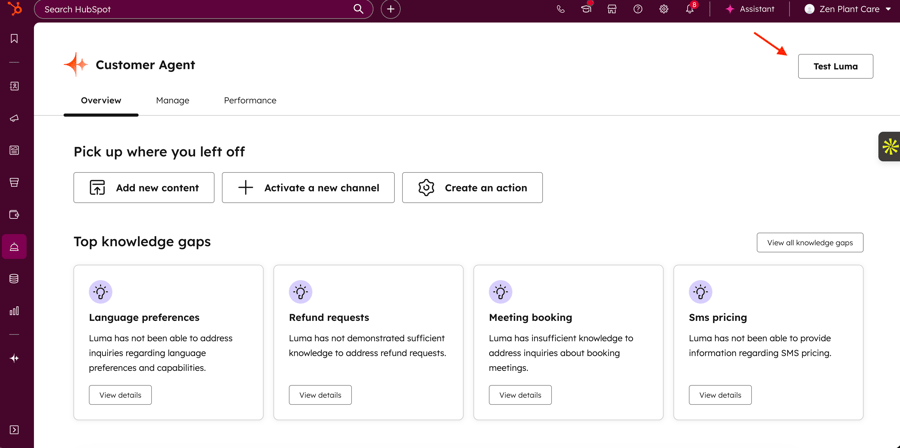Open the notifications bell
This screenshot has height=448, width=900.
click(689, 9)
